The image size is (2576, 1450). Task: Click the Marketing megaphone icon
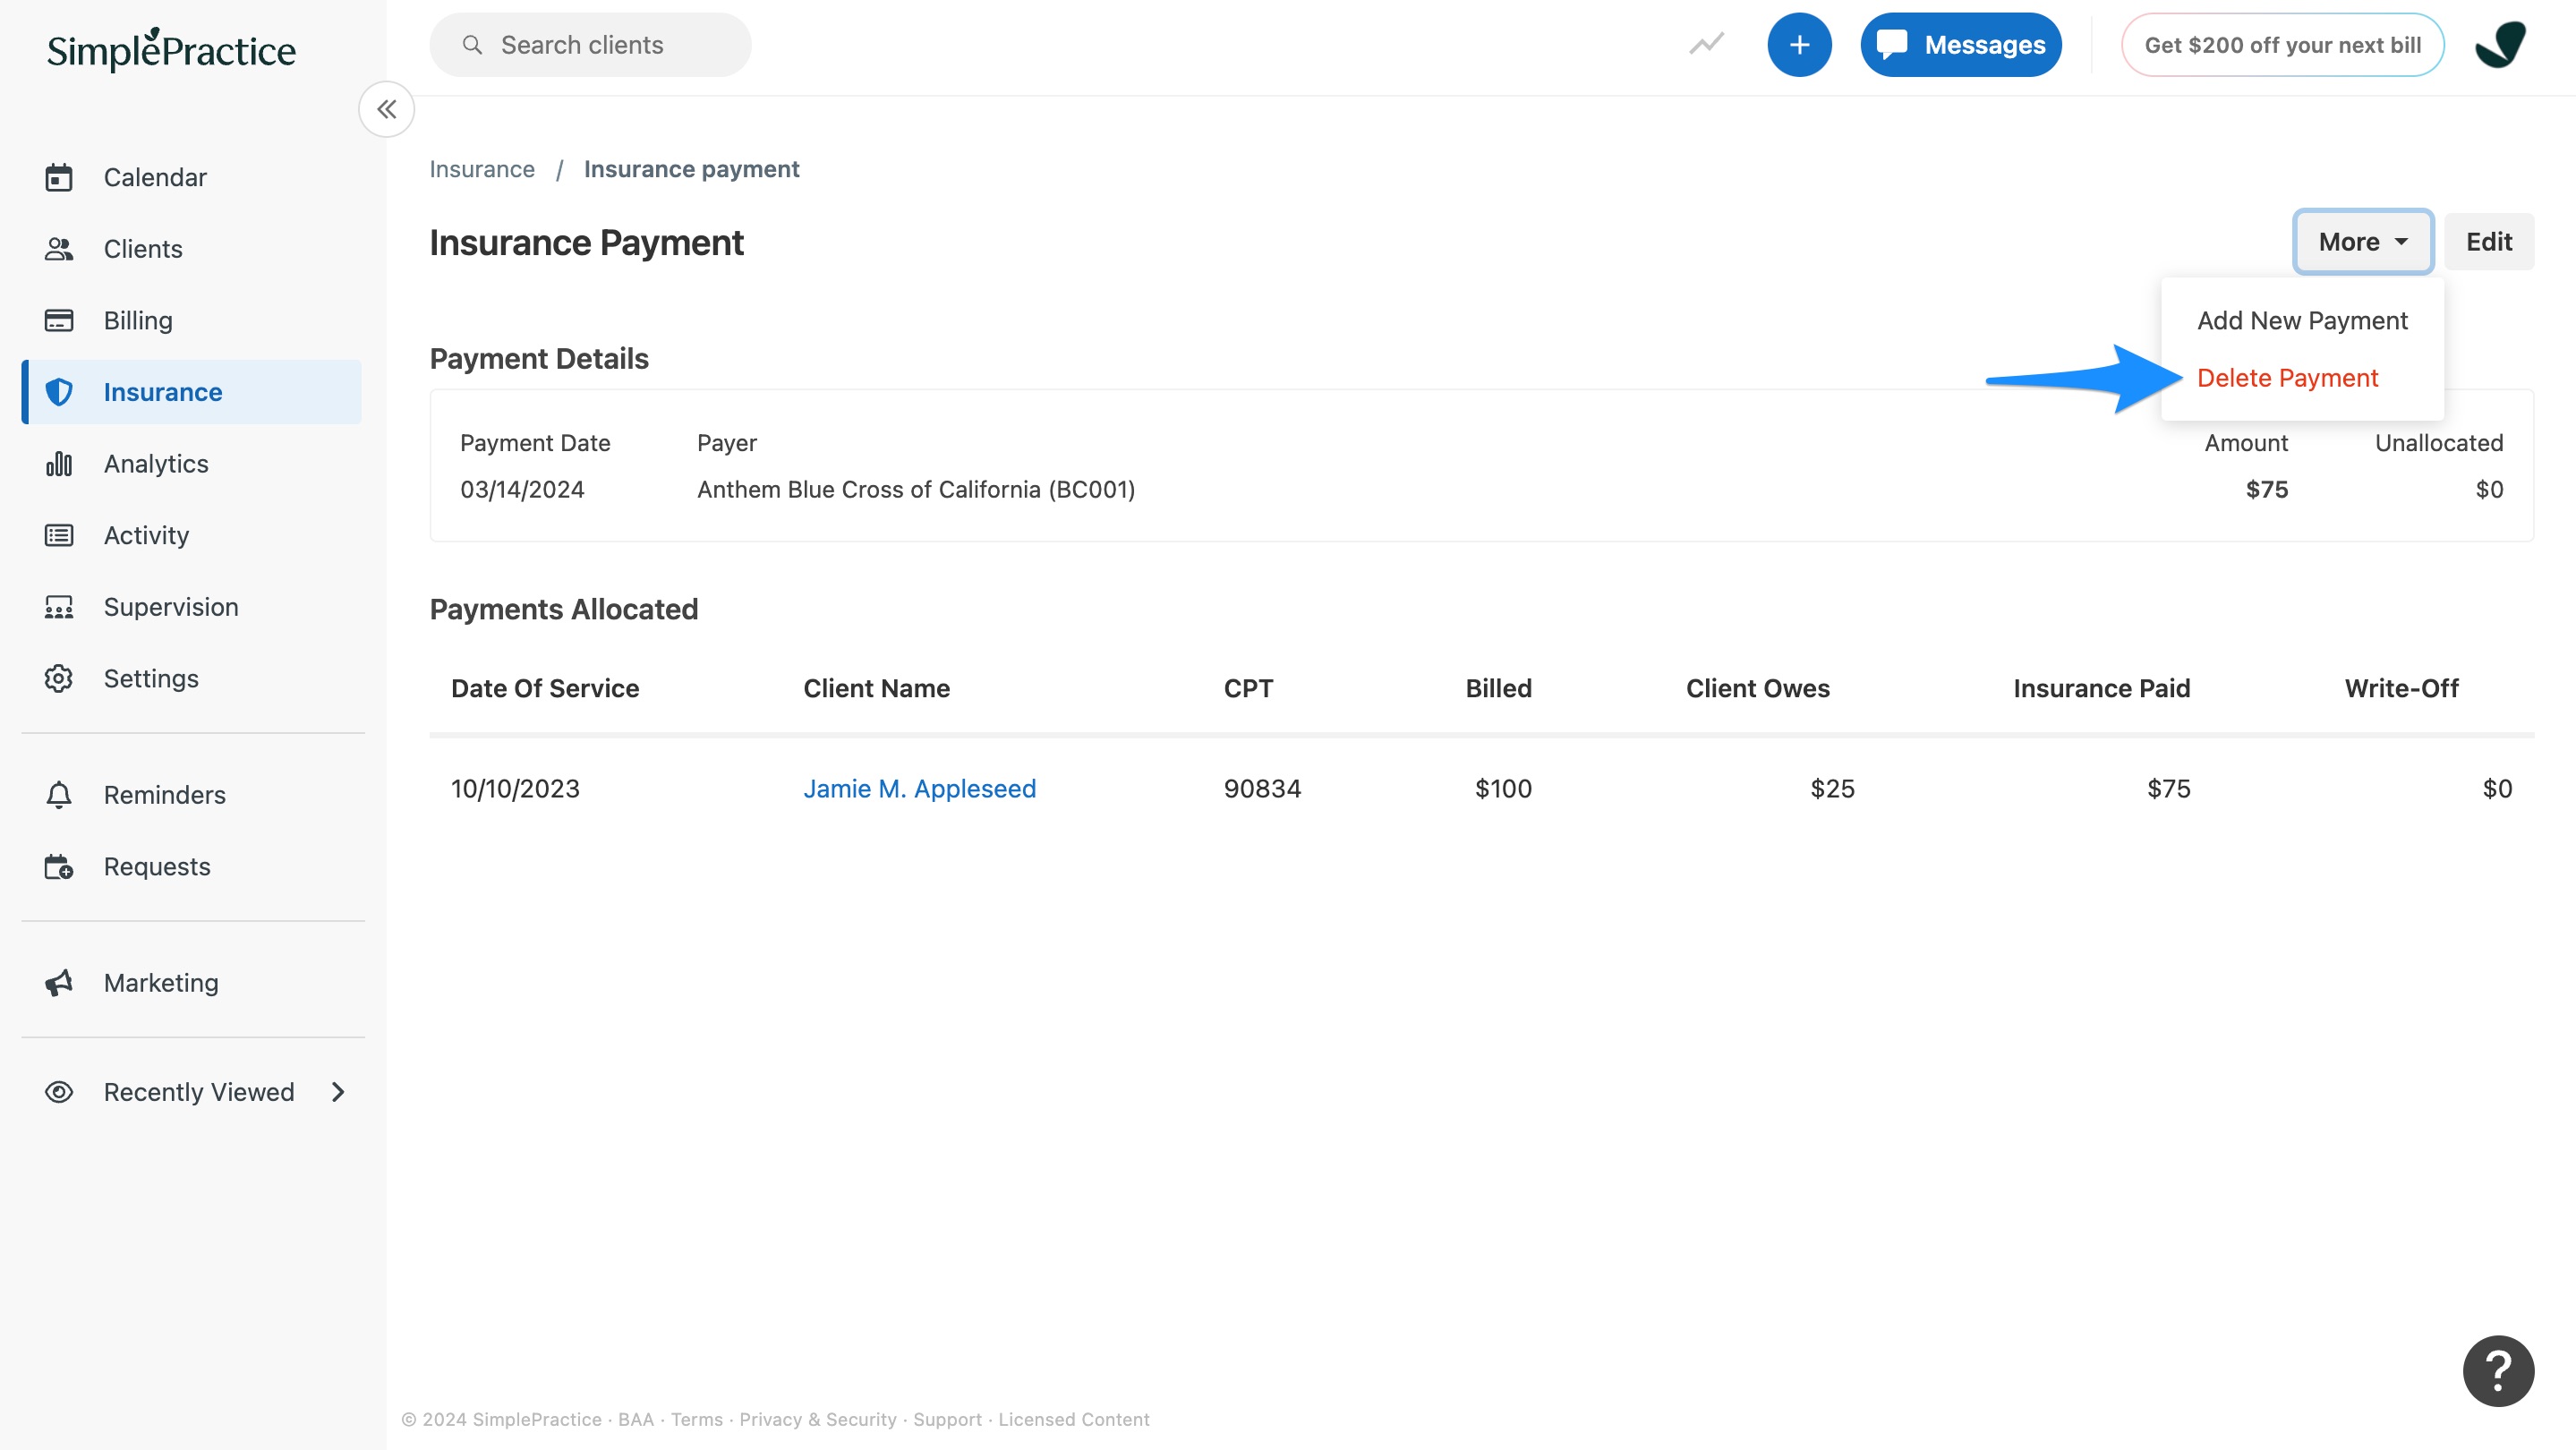click(59, 983)
